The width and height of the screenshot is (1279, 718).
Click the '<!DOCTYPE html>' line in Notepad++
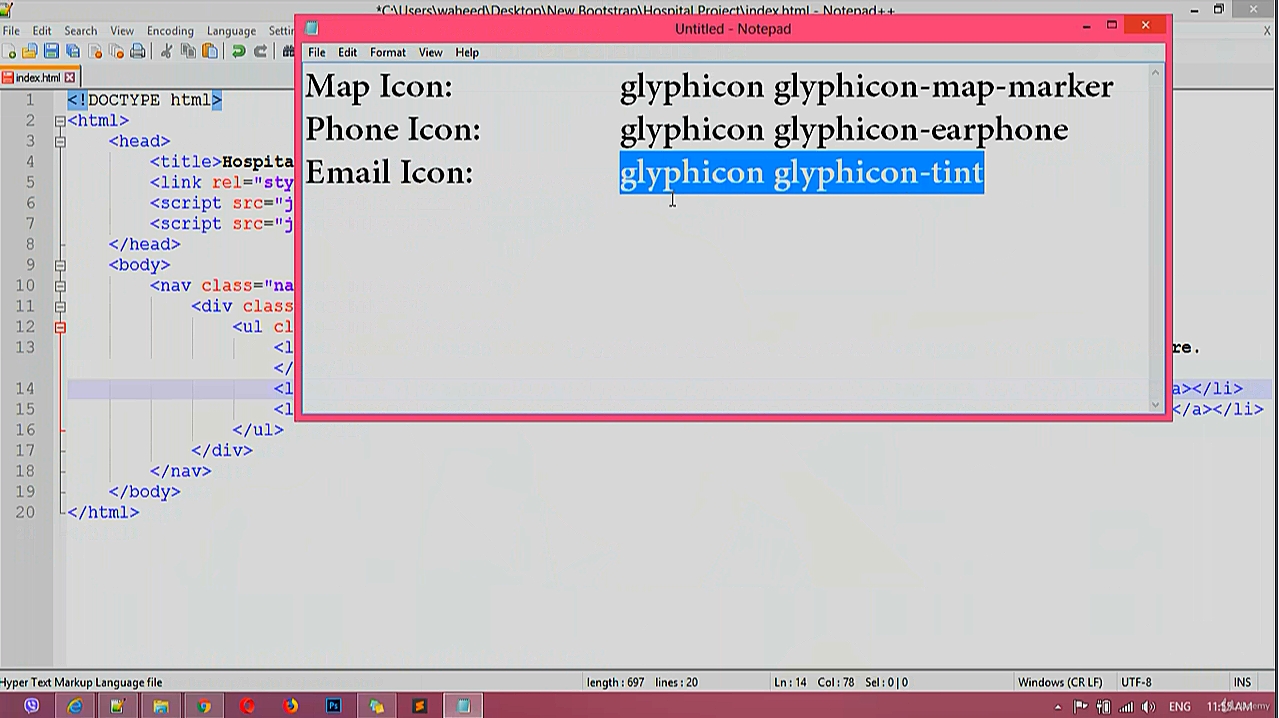click(x=145, y=100)
